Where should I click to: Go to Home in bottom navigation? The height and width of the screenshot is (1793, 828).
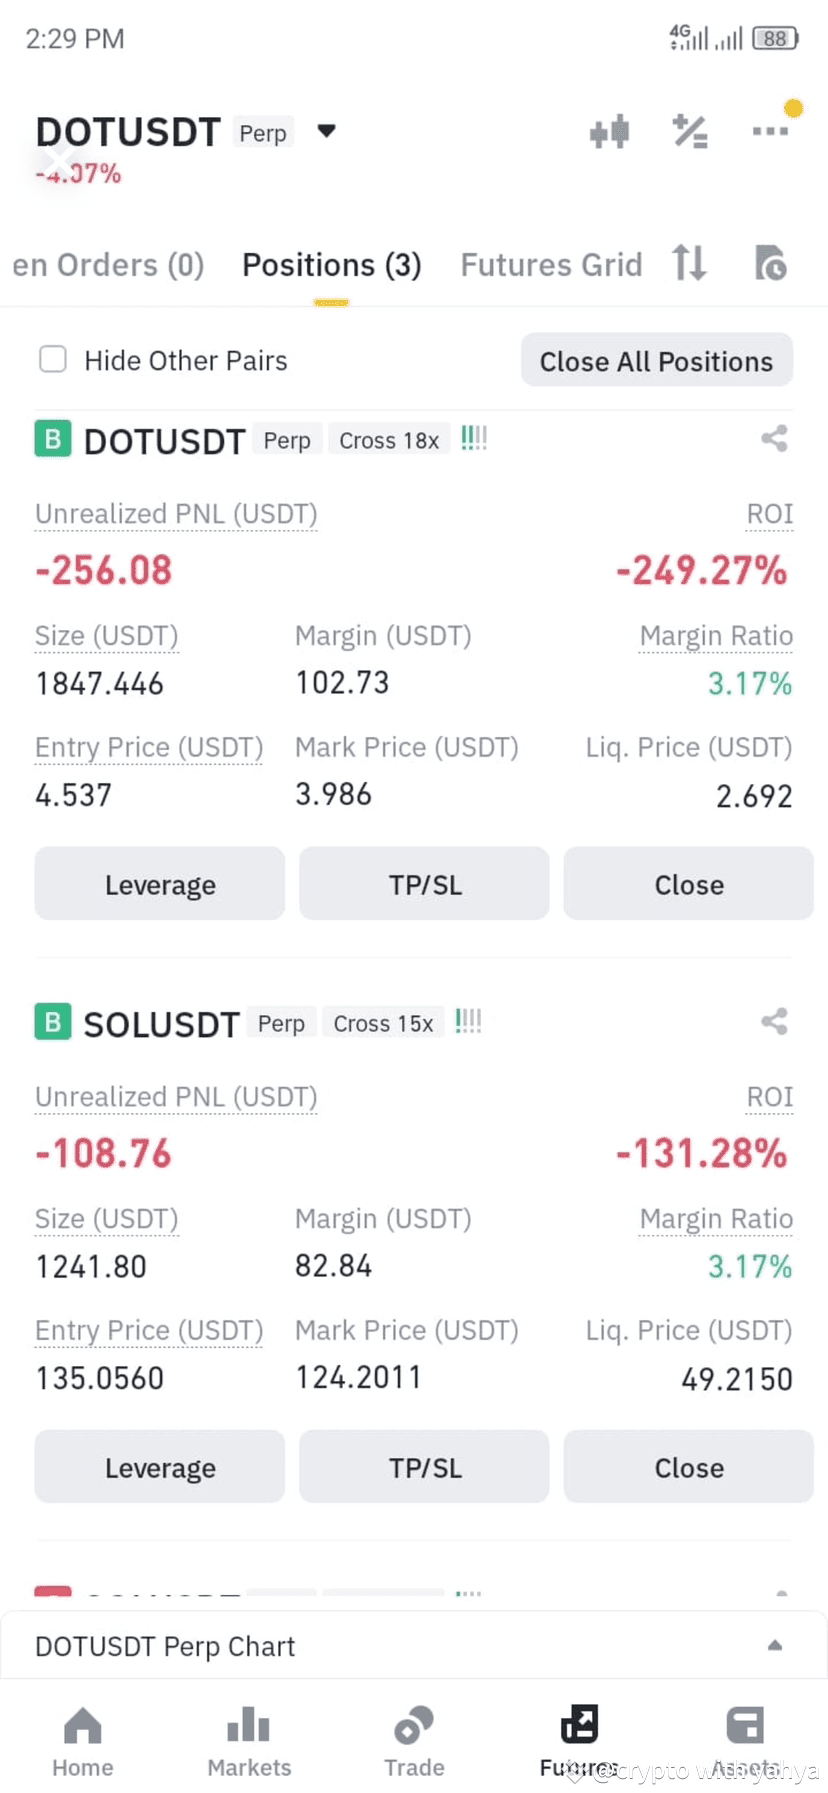click(x=83, y=1741)
